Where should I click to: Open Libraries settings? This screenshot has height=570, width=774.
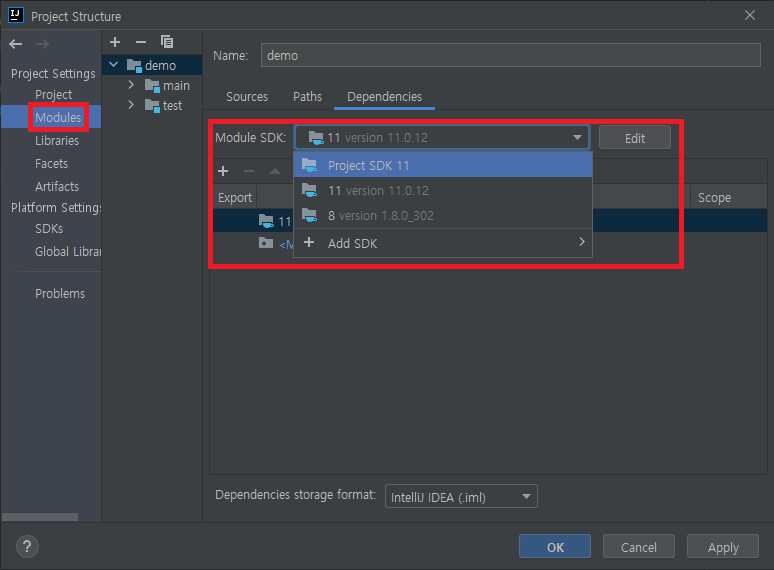[57, 141]
